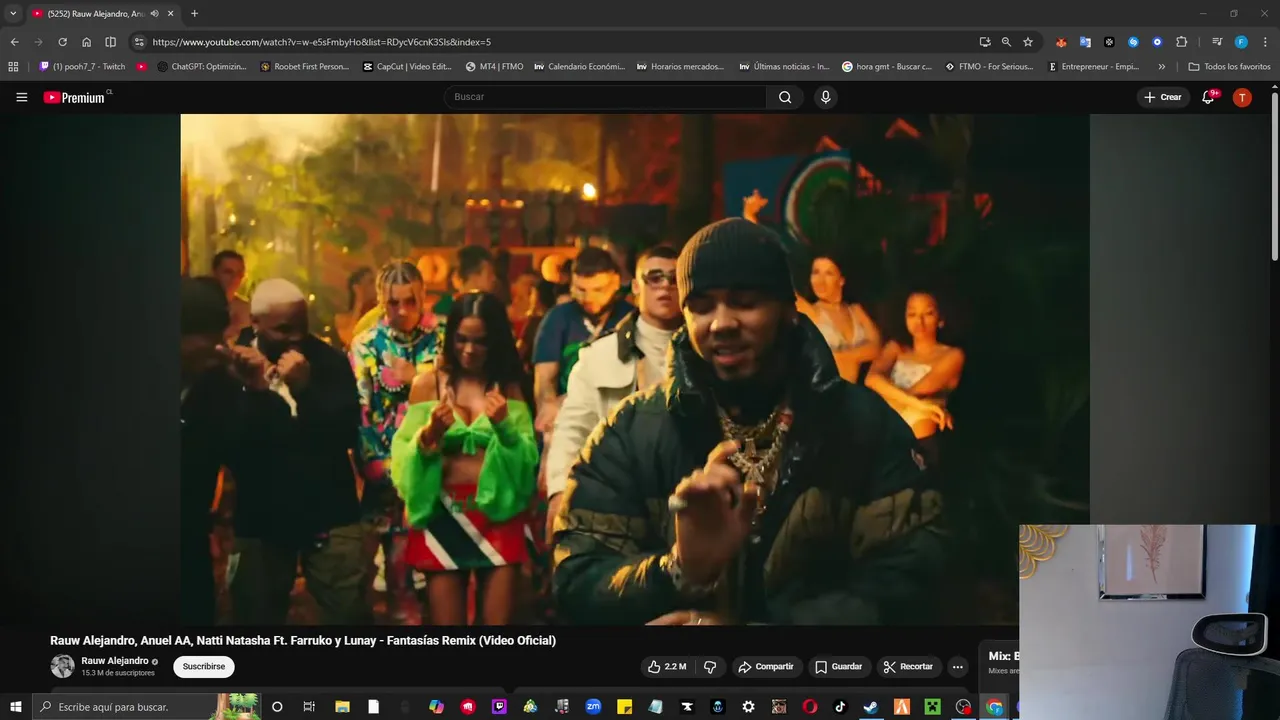View site information icon in address bar
Screen dimensions: 1280x720
(139, 42)
